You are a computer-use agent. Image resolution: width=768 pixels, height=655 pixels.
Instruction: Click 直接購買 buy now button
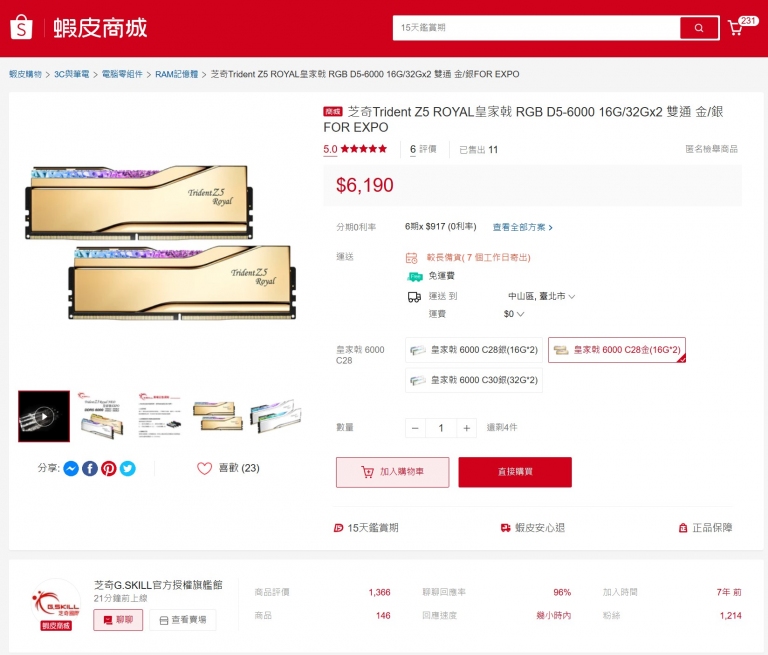pyautogui.click(x=515, y=472)
